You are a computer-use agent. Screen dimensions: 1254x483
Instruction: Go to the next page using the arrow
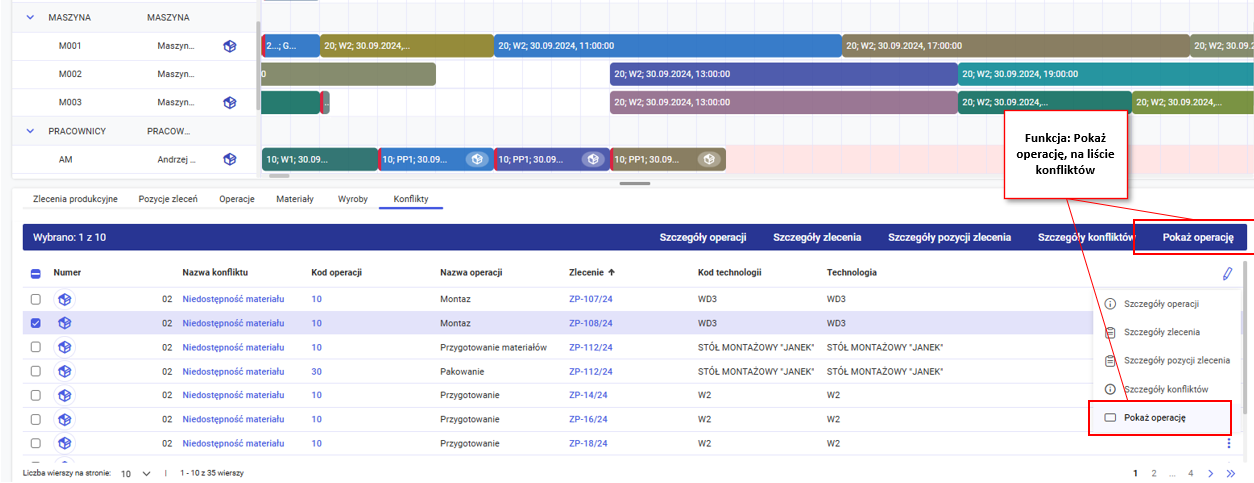(x=1211, y=473)
